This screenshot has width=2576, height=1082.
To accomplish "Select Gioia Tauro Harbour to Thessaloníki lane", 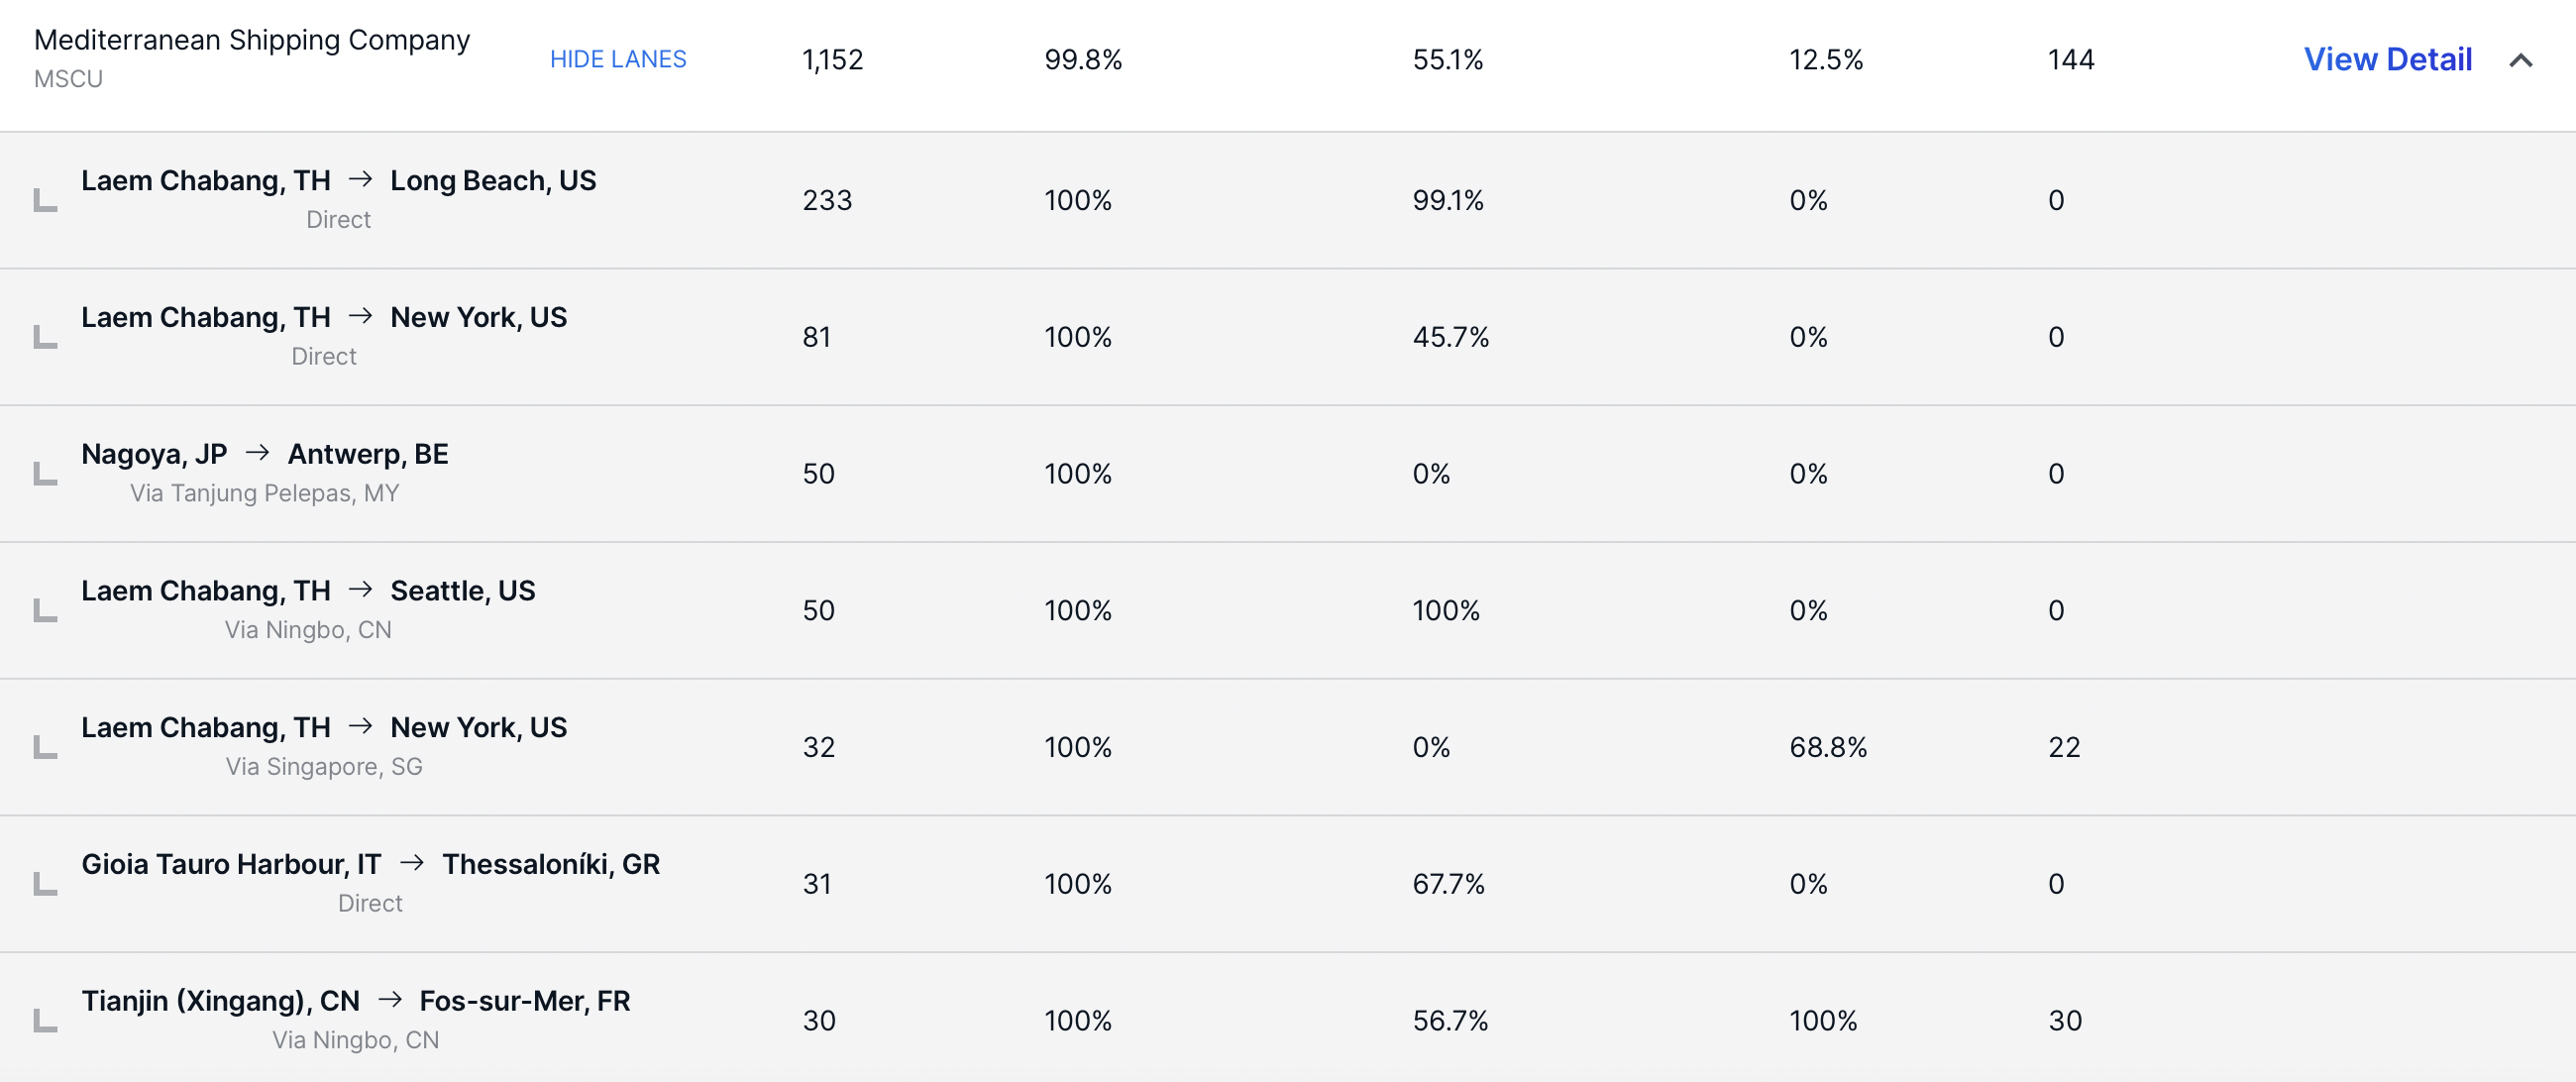I will point(1288,884).
